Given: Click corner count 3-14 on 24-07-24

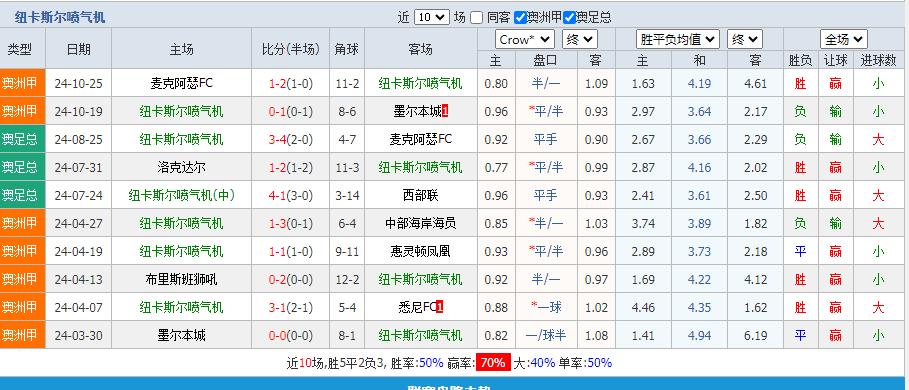Looking at the screenshot, I should (347, 195).
